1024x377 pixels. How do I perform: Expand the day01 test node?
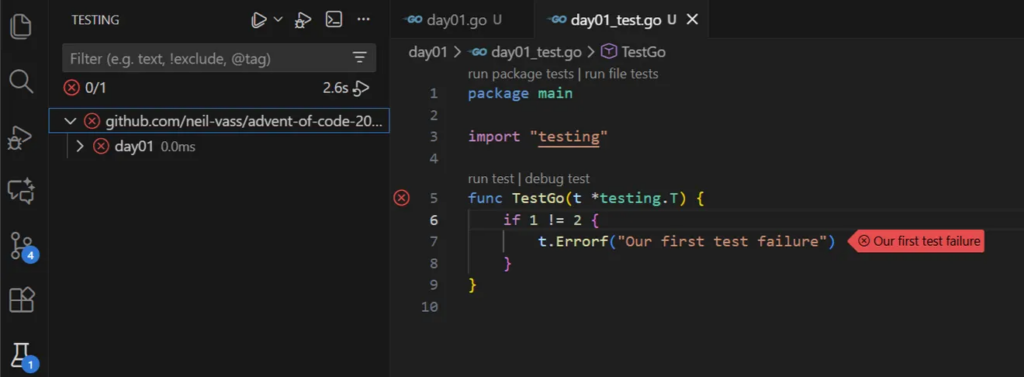coord(80,147)
